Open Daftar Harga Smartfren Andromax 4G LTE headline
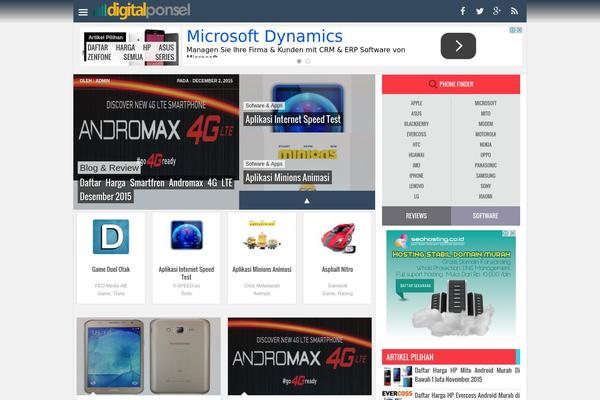 coord(156,189)
